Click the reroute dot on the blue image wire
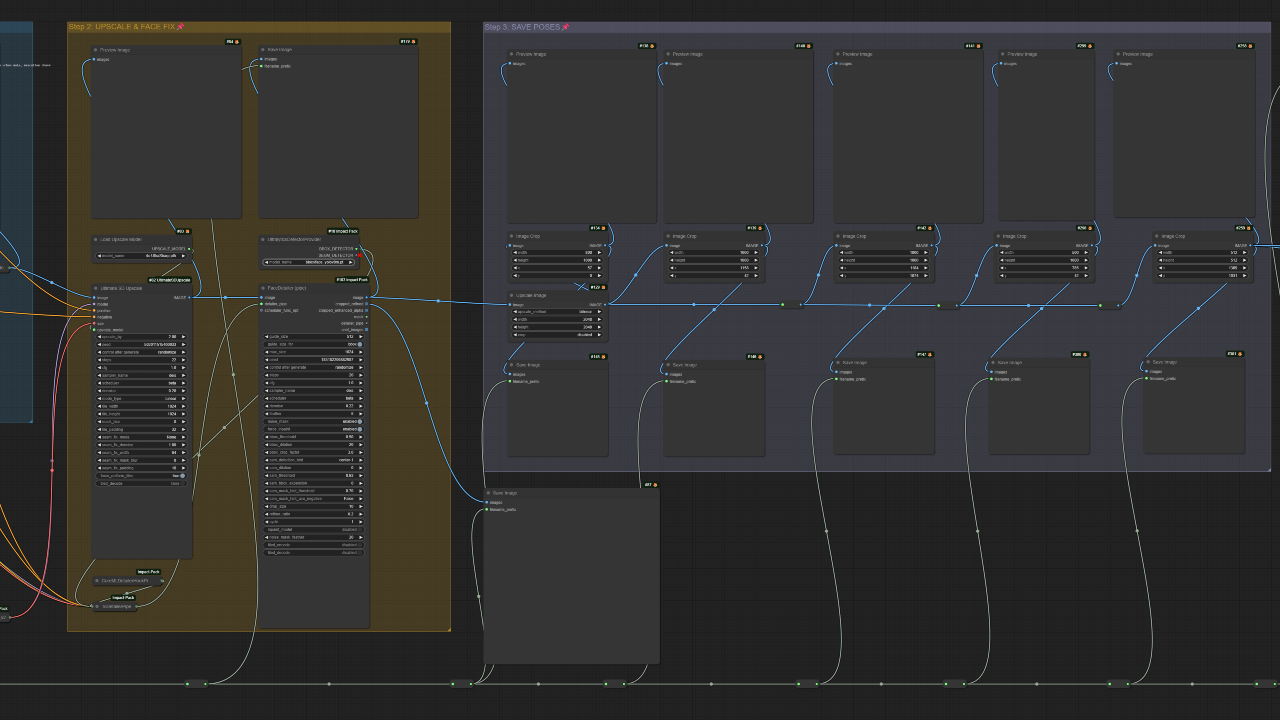 point(438,301)
